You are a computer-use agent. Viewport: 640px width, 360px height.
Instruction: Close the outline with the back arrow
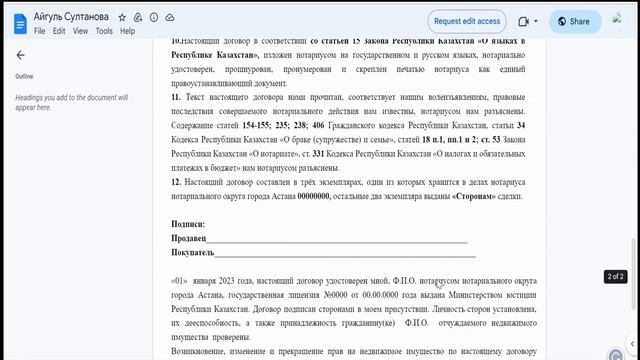tap(20, 55)
